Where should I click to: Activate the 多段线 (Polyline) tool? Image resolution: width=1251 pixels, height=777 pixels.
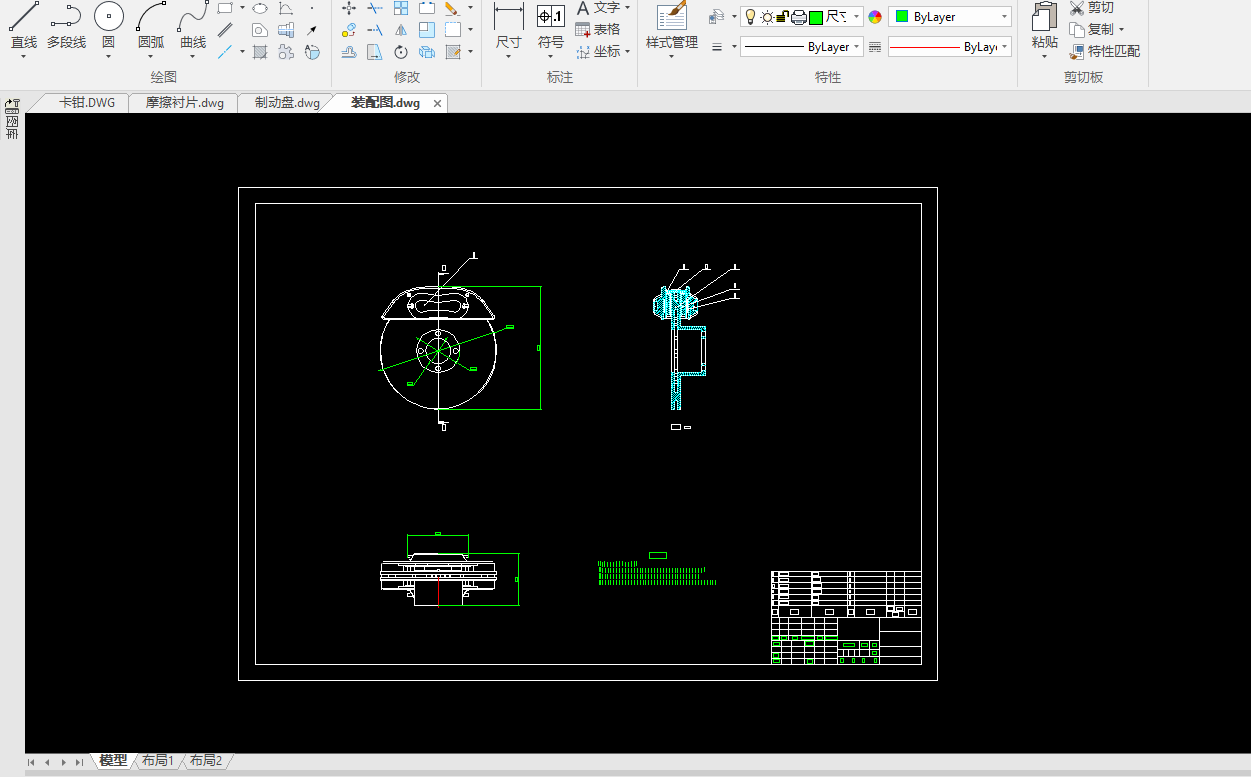click(x=66, y=18)
